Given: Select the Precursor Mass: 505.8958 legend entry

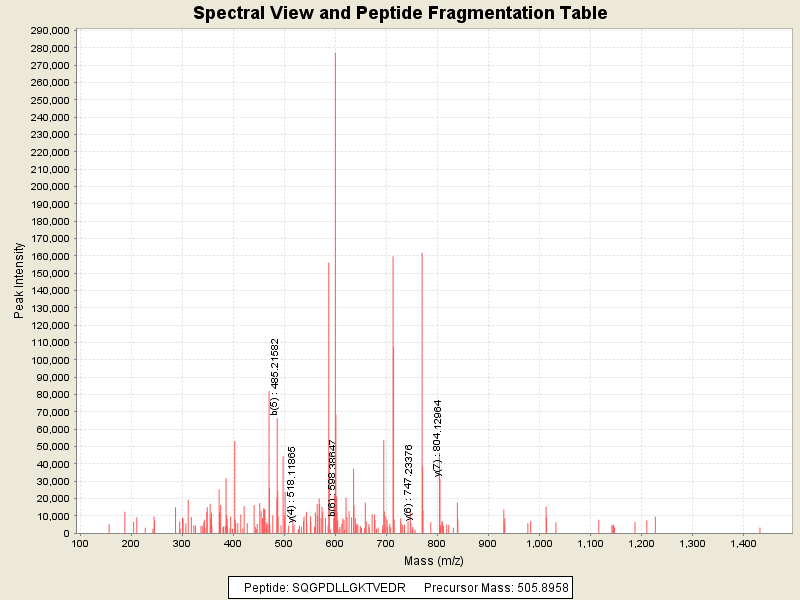Looking at the screenshot, I should point(496,587).
